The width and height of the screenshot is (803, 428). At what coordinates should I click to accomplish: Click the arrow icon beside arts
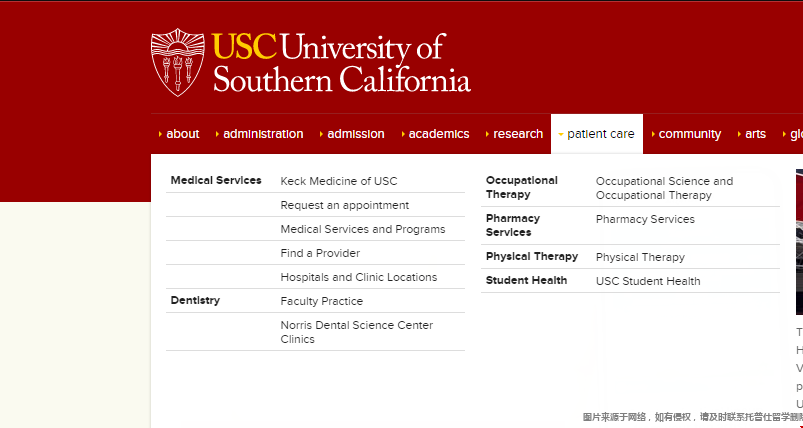pyautogui.click(x=739, y=134)
